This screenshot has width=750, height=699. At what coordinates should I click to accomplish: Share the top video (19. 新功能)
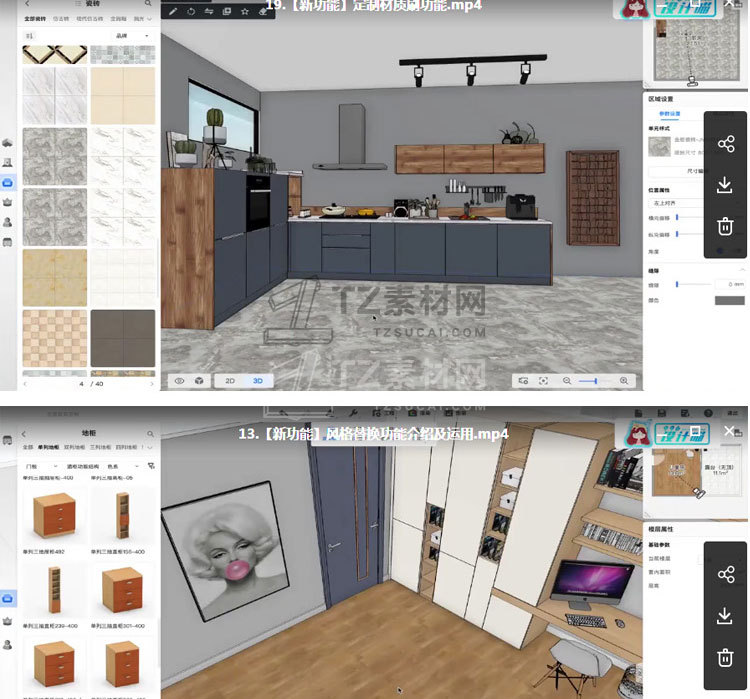point(726,144)
